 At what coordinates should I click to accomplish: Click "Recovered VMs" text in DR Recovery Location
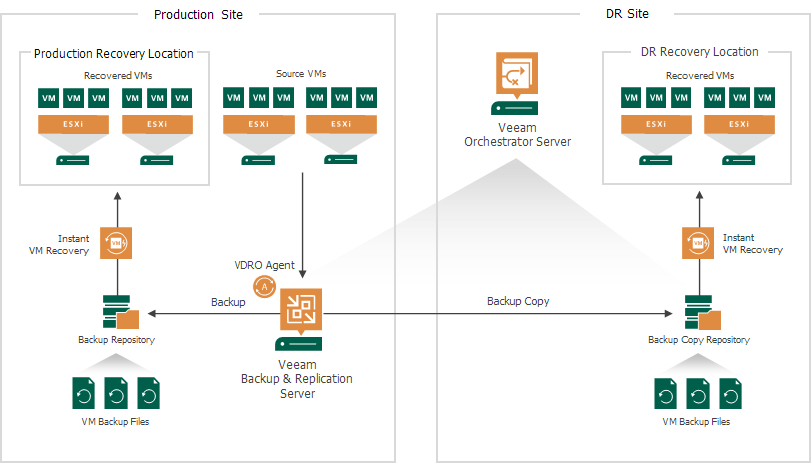click(700, 76)
